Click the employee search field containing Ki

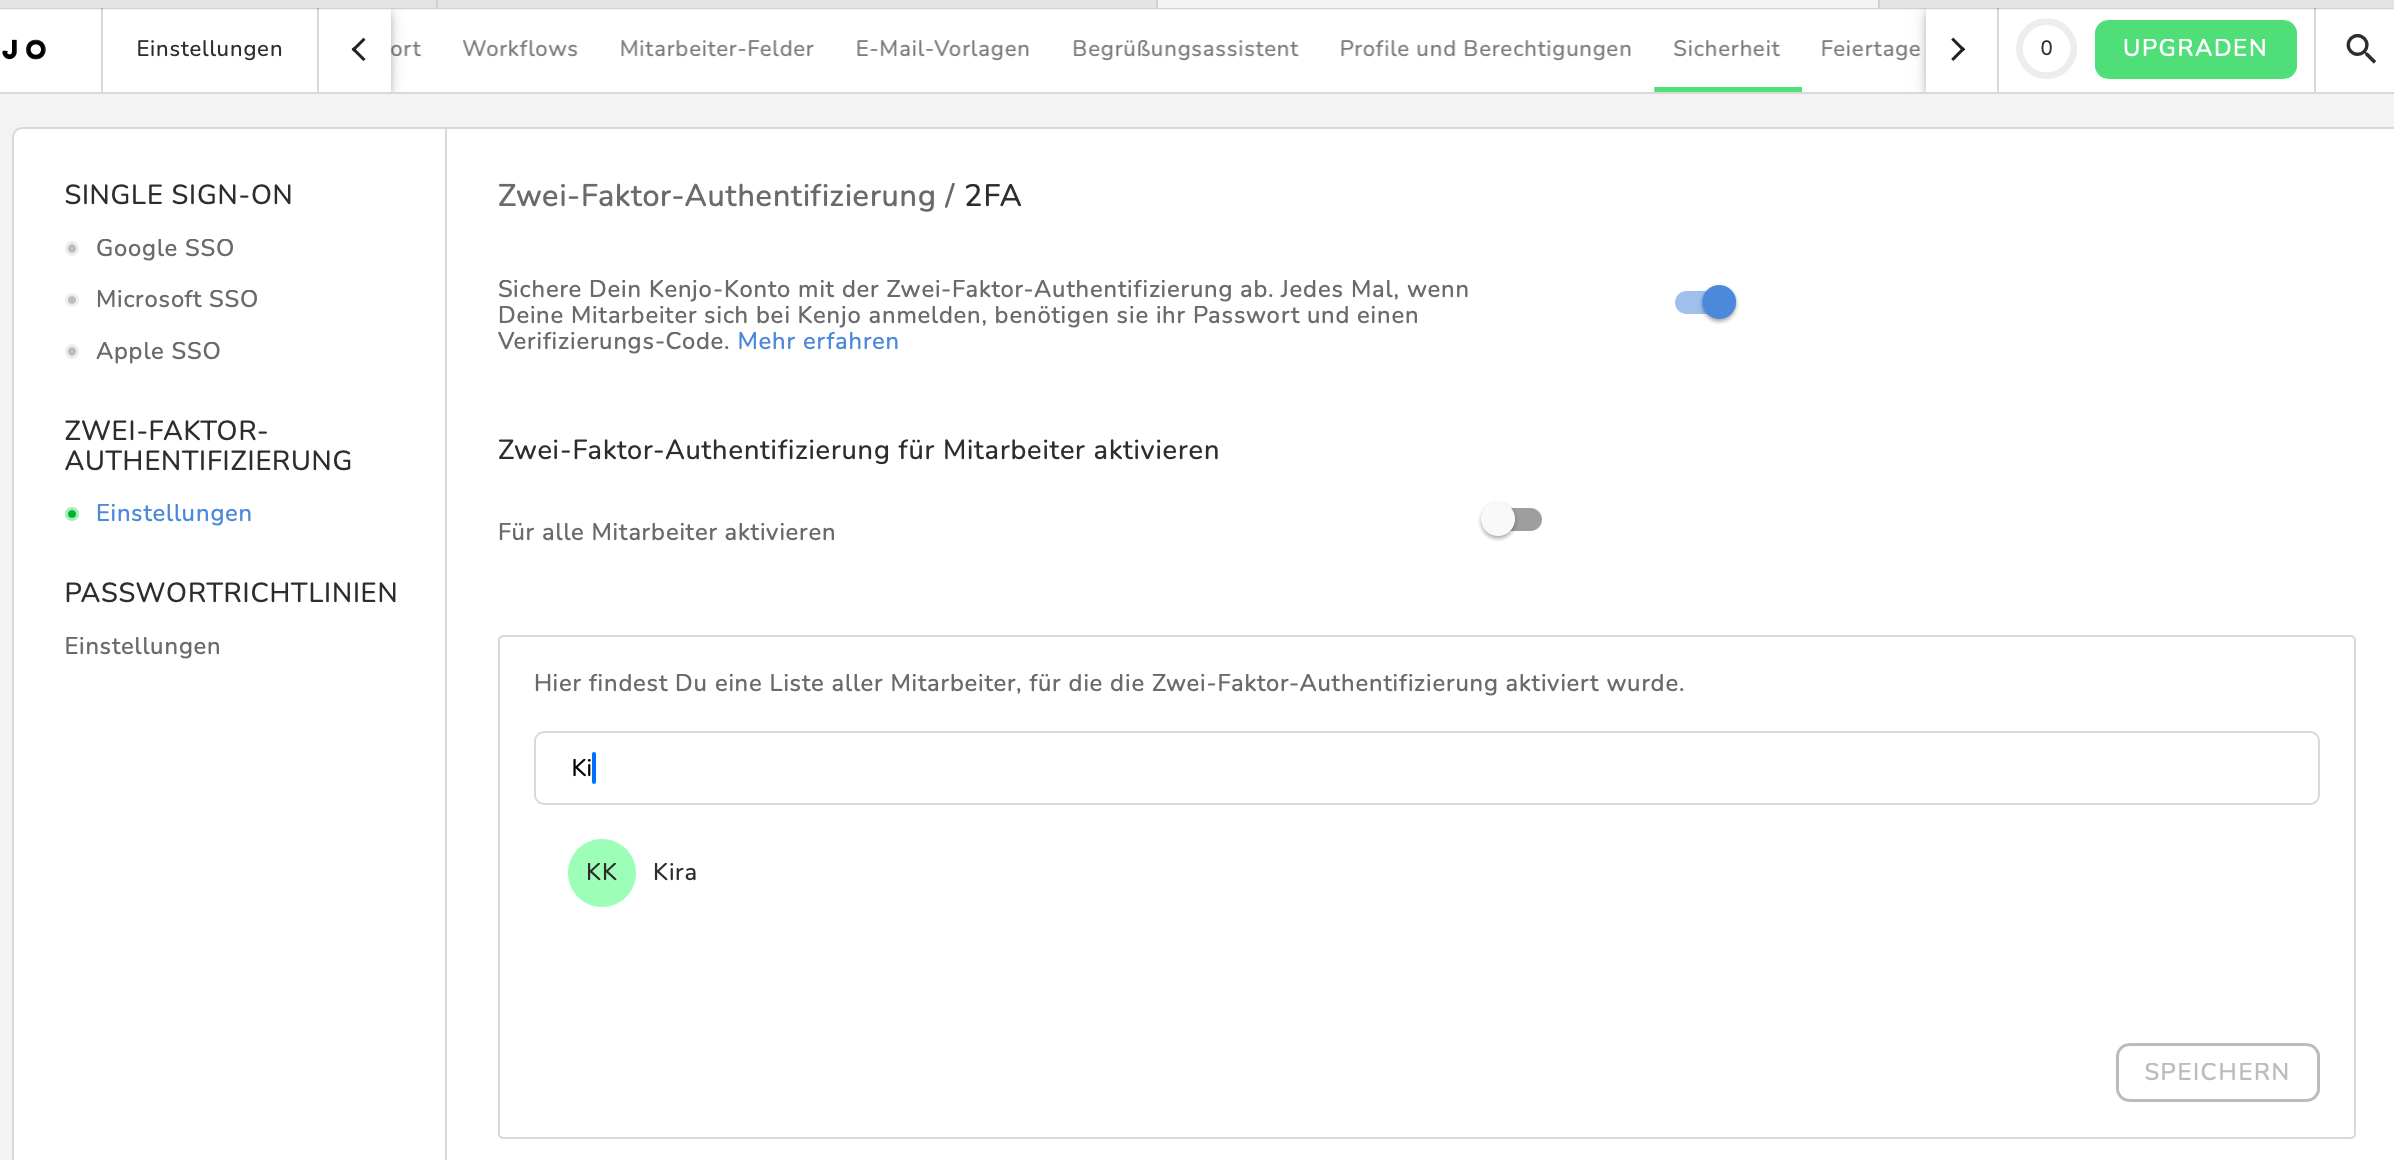(1426, 768)
